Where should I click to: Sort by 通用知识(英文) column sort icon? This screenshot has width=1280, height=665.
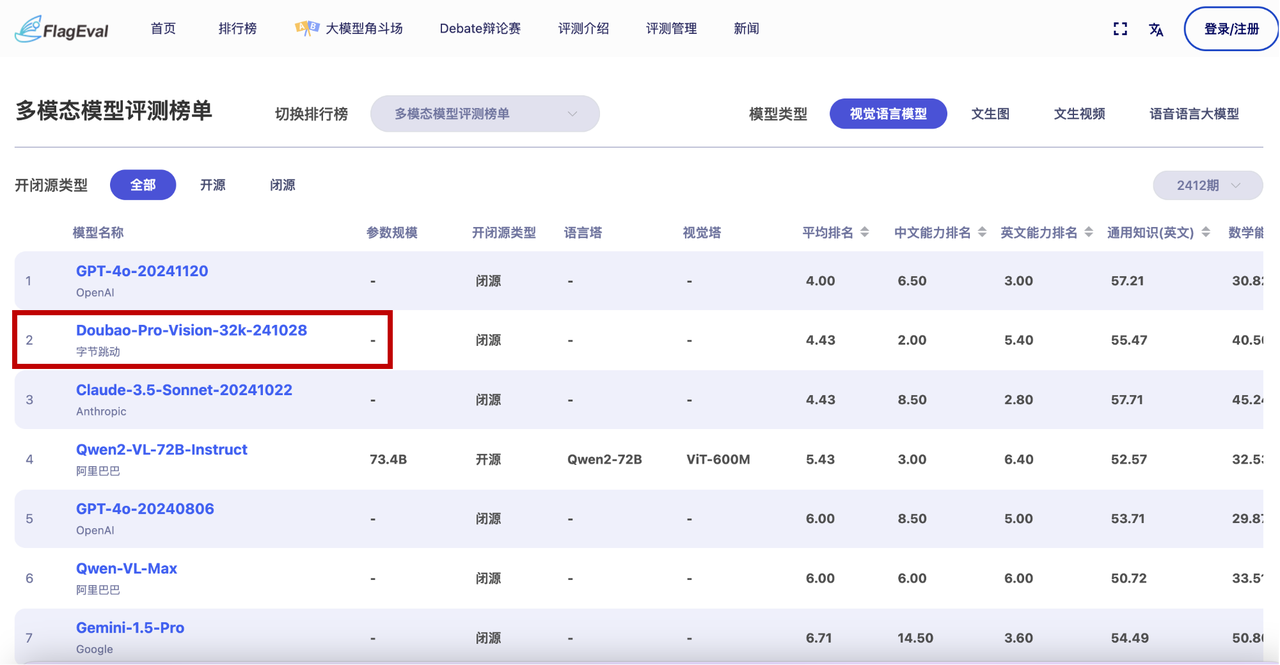[x=1206, y=233]
